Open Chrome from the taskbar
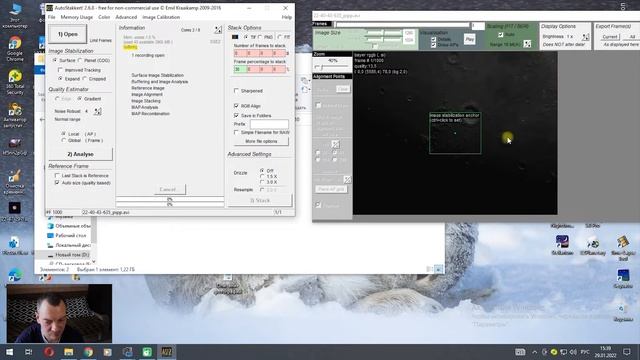 tap(88, 352)
